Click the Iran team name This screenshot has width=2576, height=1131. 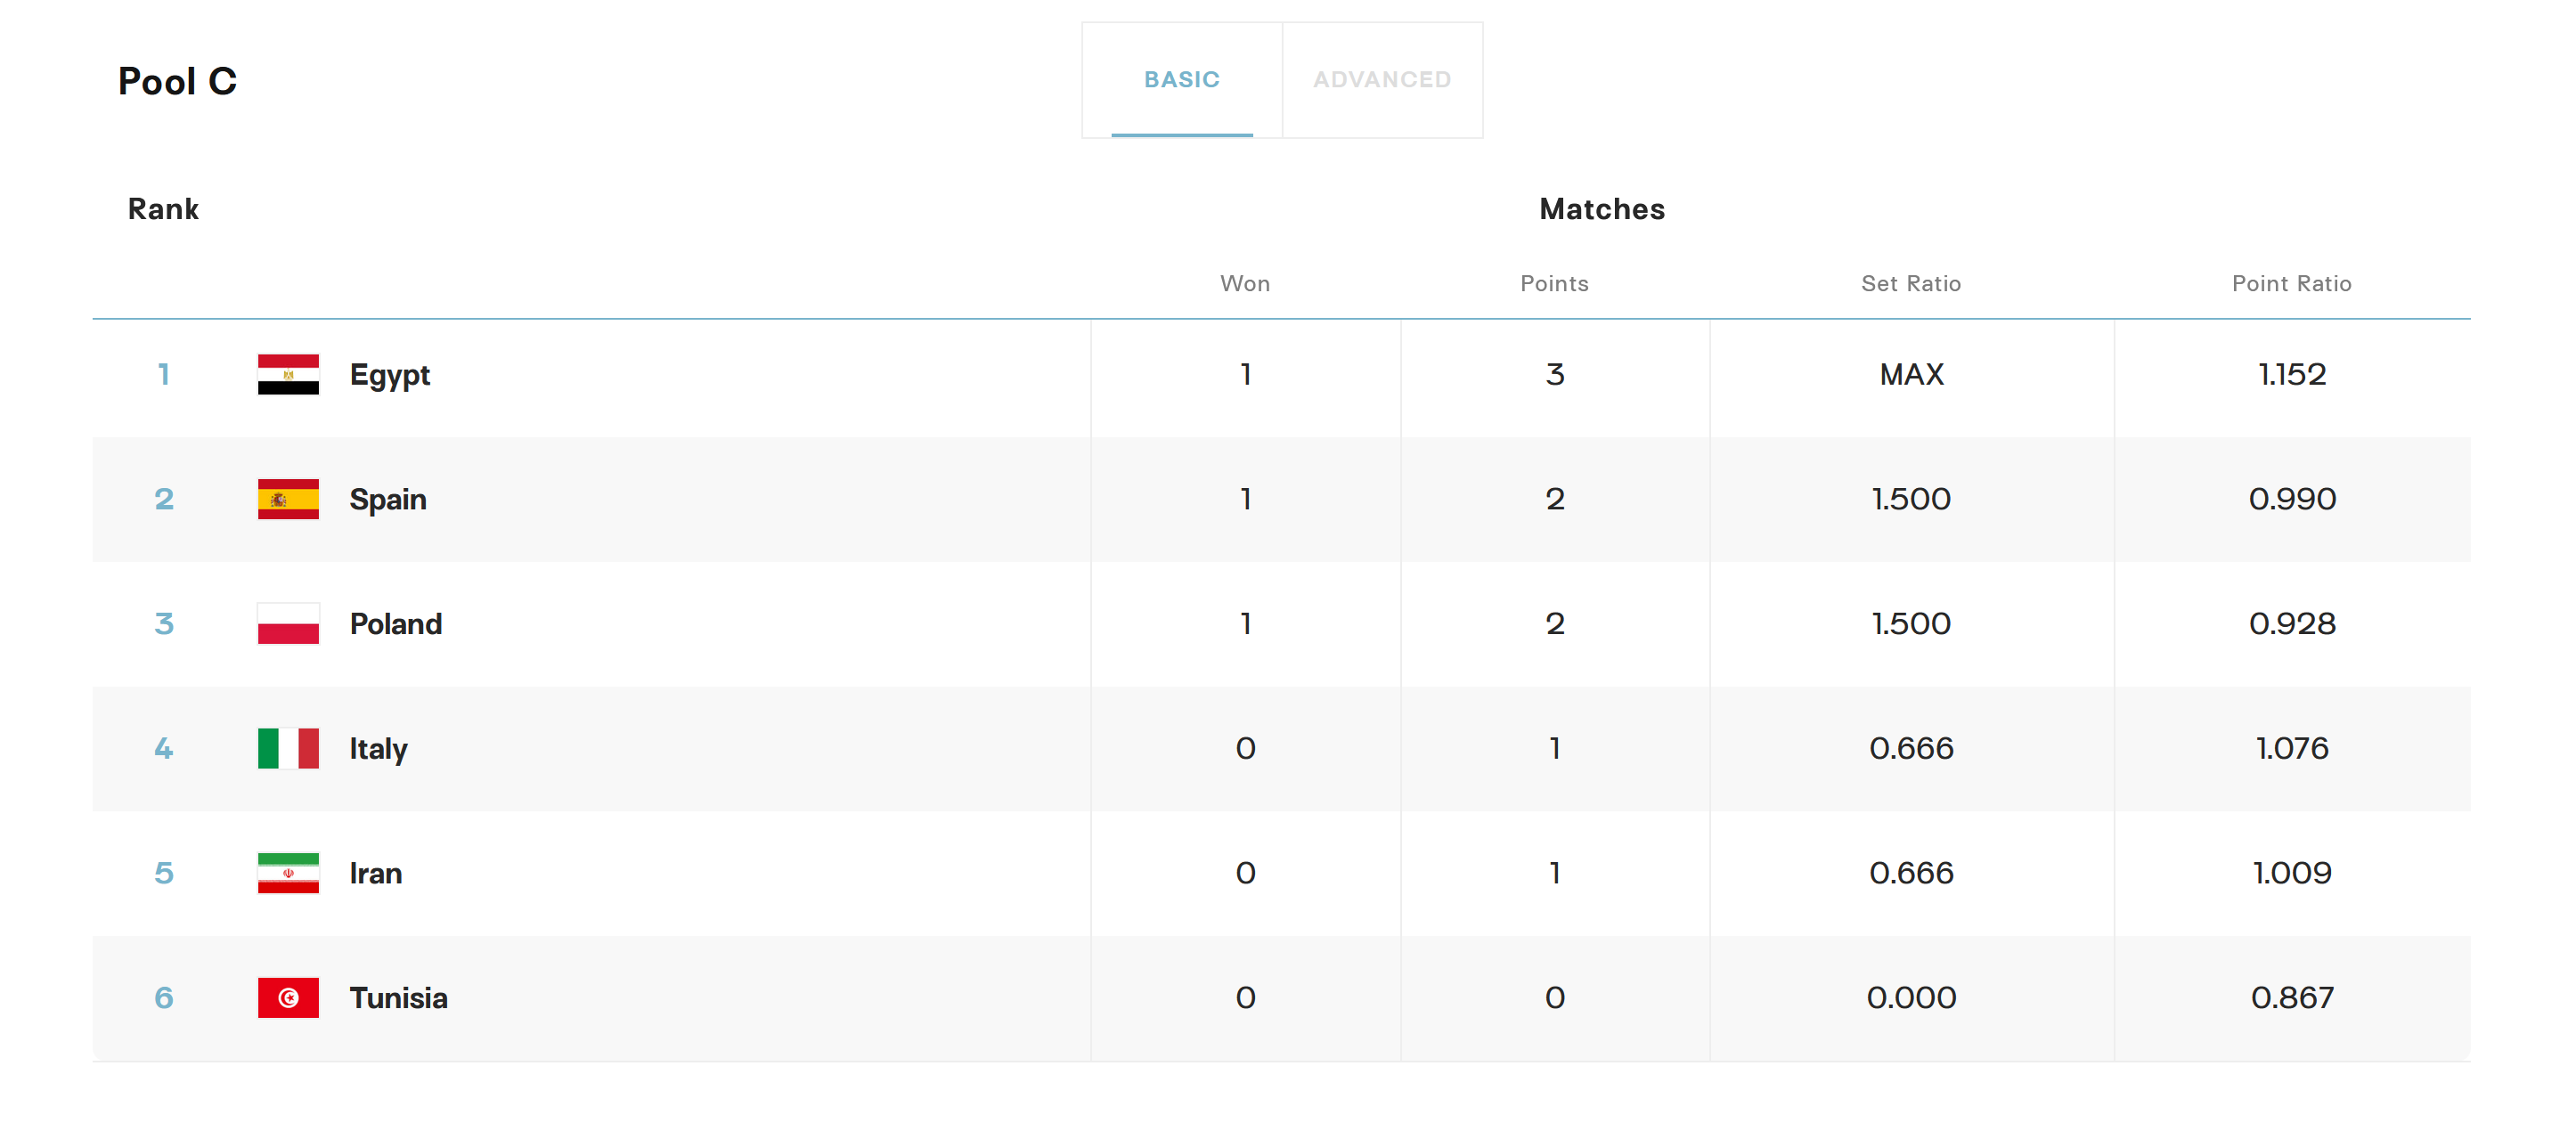point(375,873)
